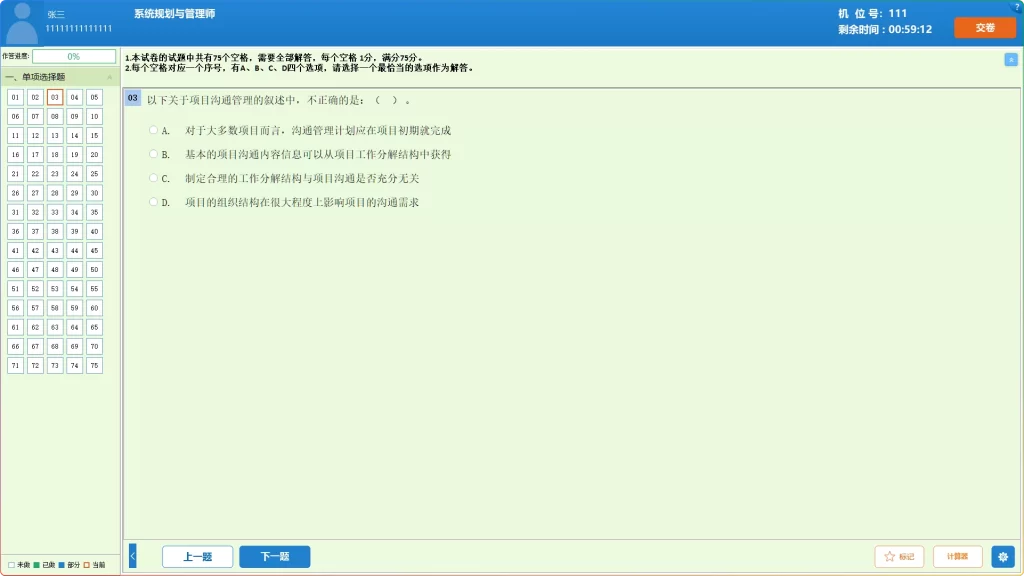Screen dimensions: 1024x576
Task: Select question 04 in the number grid
Action: (74, 97)
